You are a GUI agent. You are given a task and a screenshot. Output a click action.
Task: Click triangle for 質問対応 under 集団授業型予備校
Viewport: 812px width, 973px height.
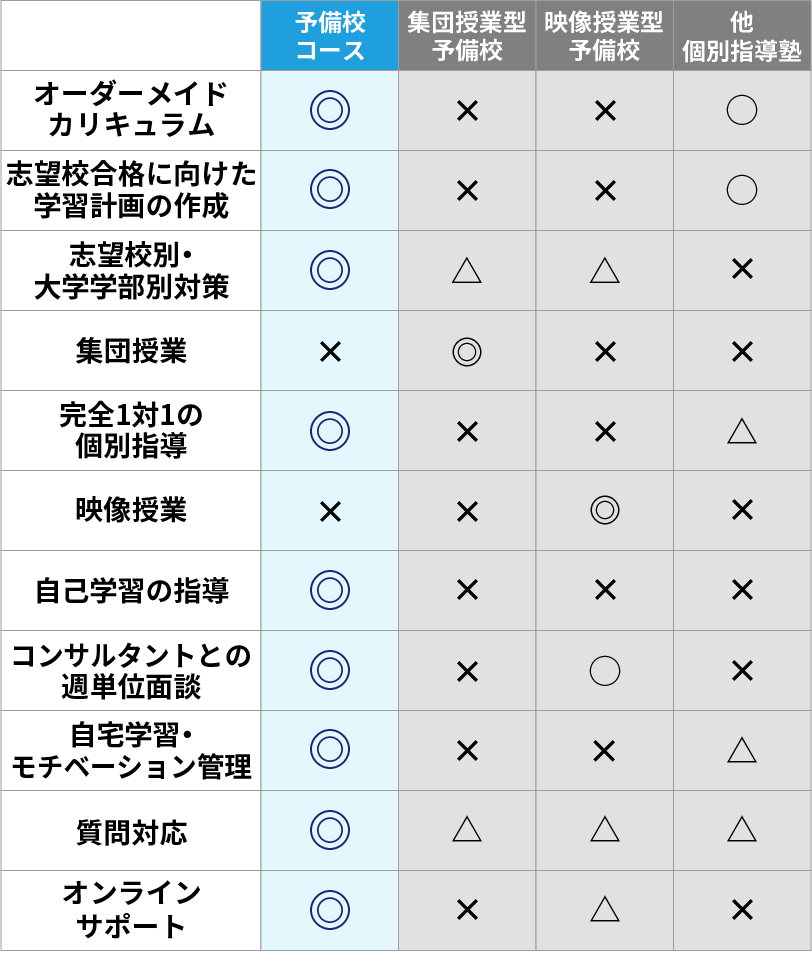467,829
